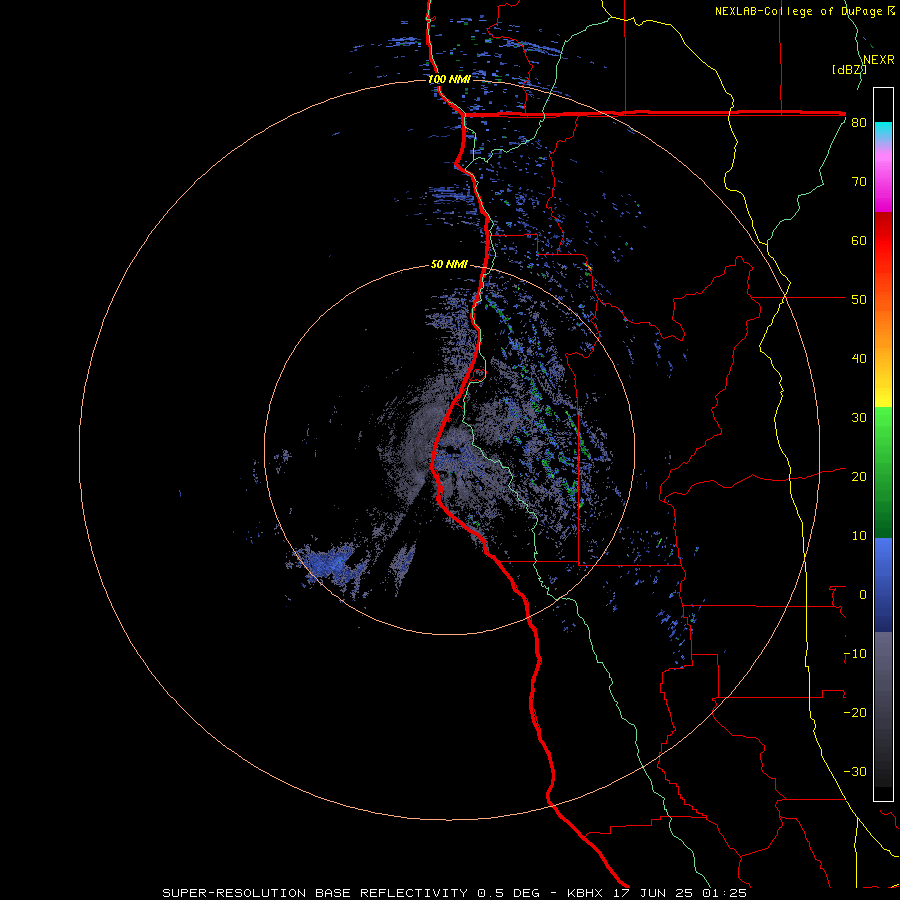The width and height of the screenshot is (900, 900).
Task: Click the 30 value on dBZ scale
Action: [x=859, y=418]
